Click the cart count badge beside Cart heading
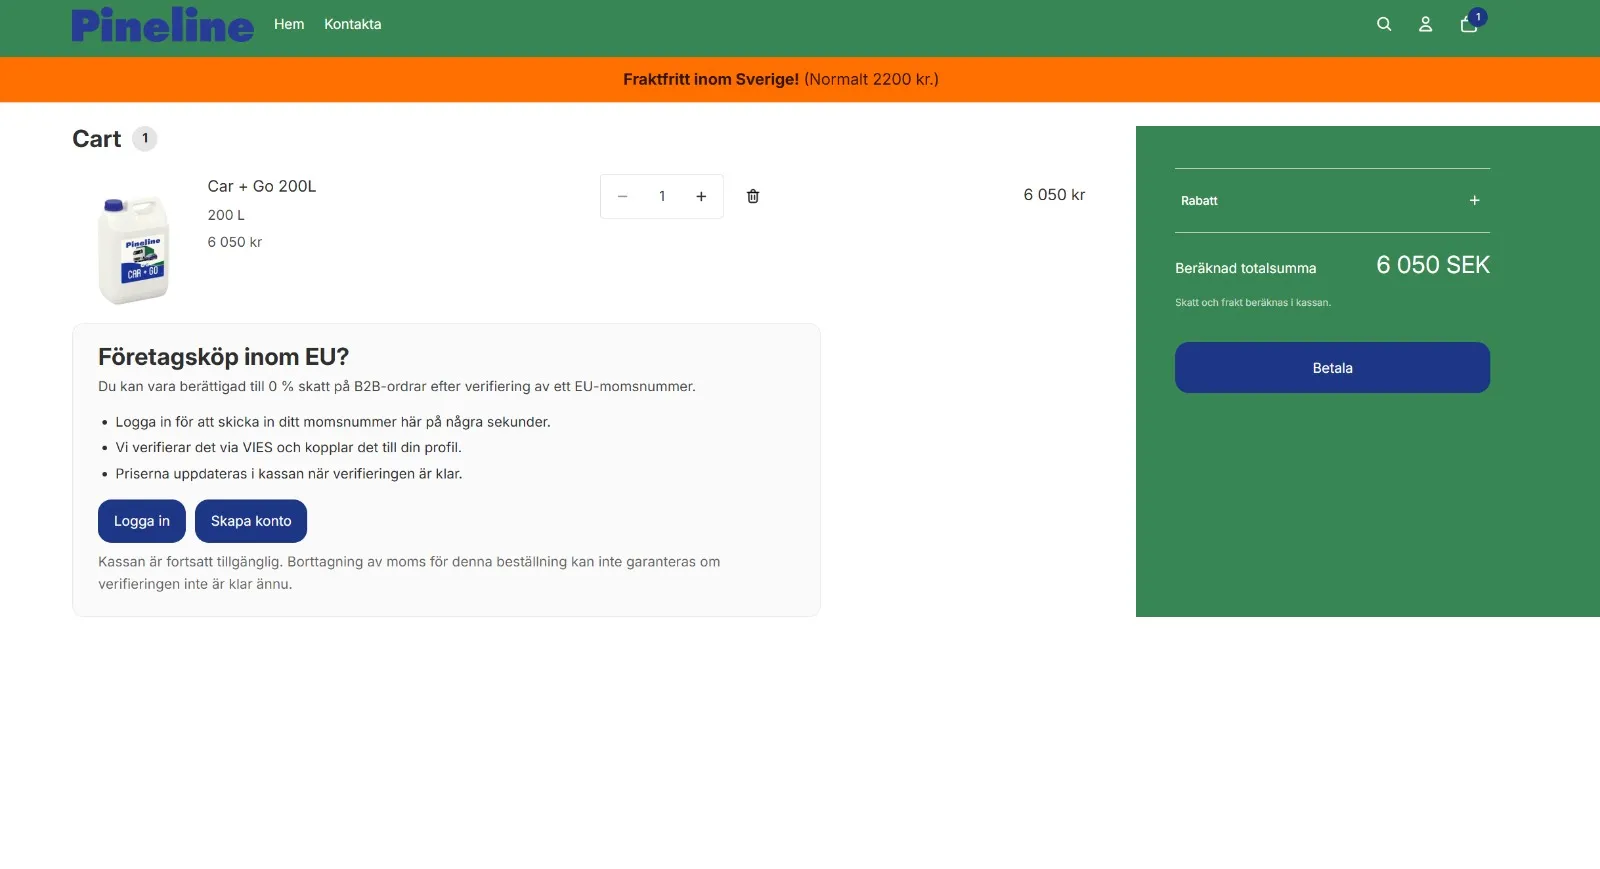1600x869 pixels. [145, 138]
